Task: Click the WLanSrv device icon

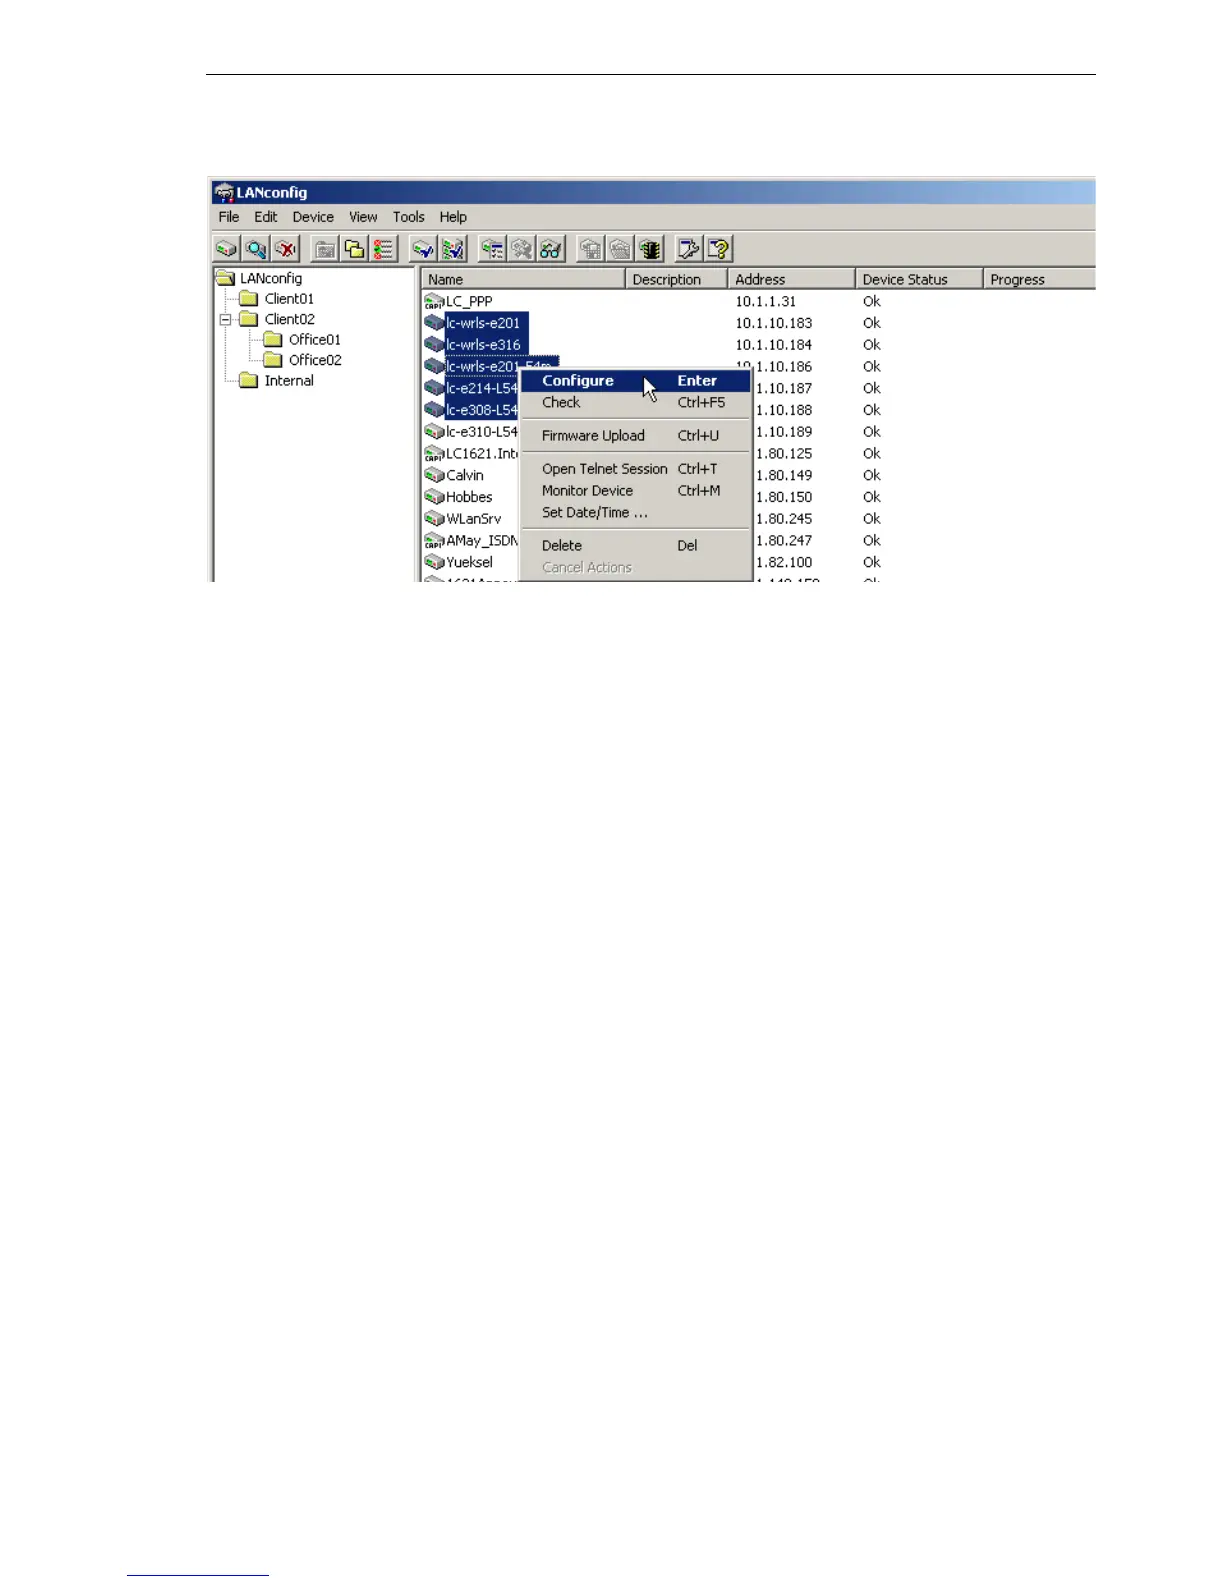Action: click(434, 519)
